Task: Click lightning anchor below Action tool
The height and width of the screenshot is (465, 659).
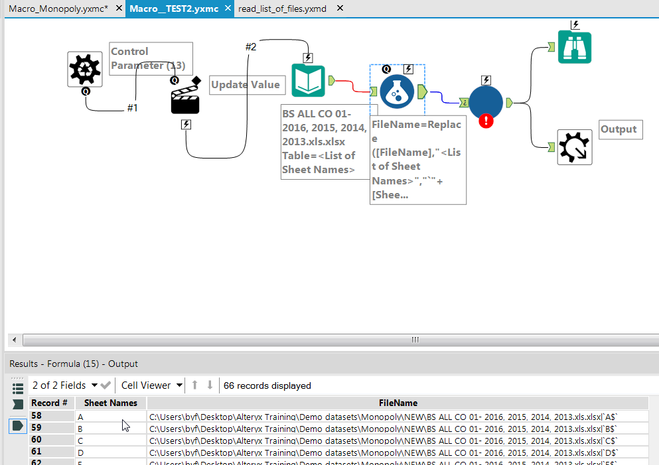Action: tap(186, 124)
